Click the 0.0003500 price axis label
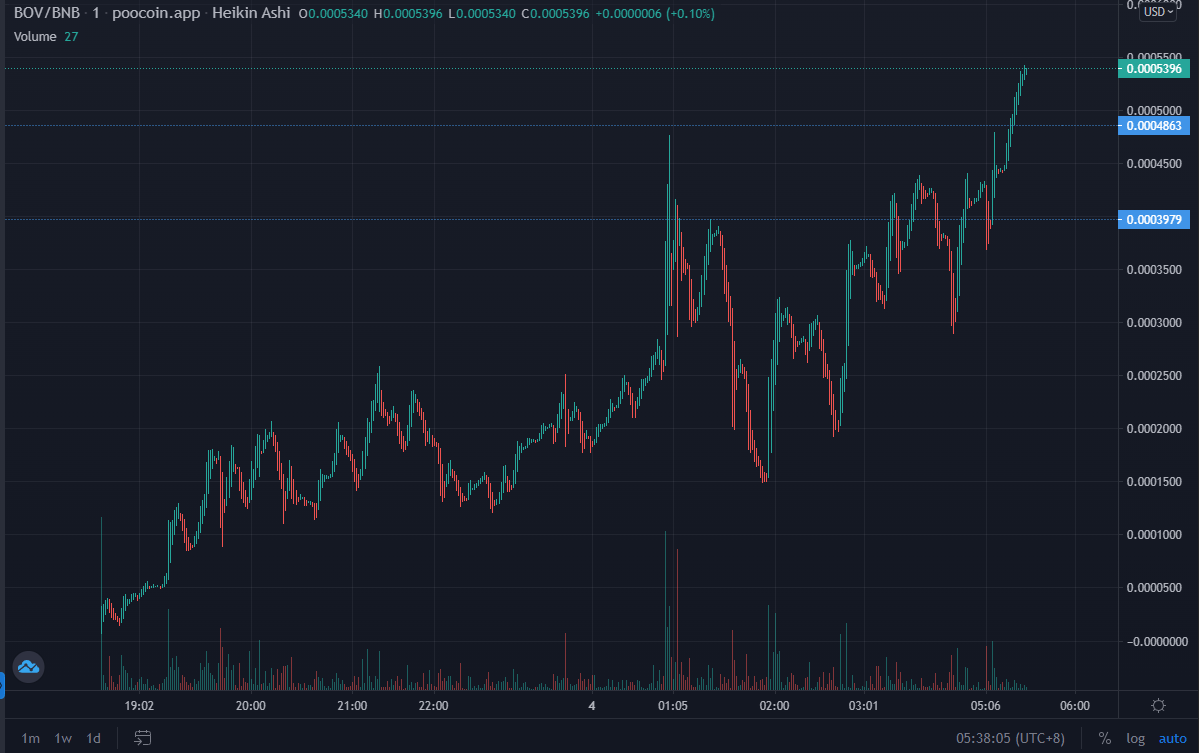1199x753 pixels. tap(1154, 270)
